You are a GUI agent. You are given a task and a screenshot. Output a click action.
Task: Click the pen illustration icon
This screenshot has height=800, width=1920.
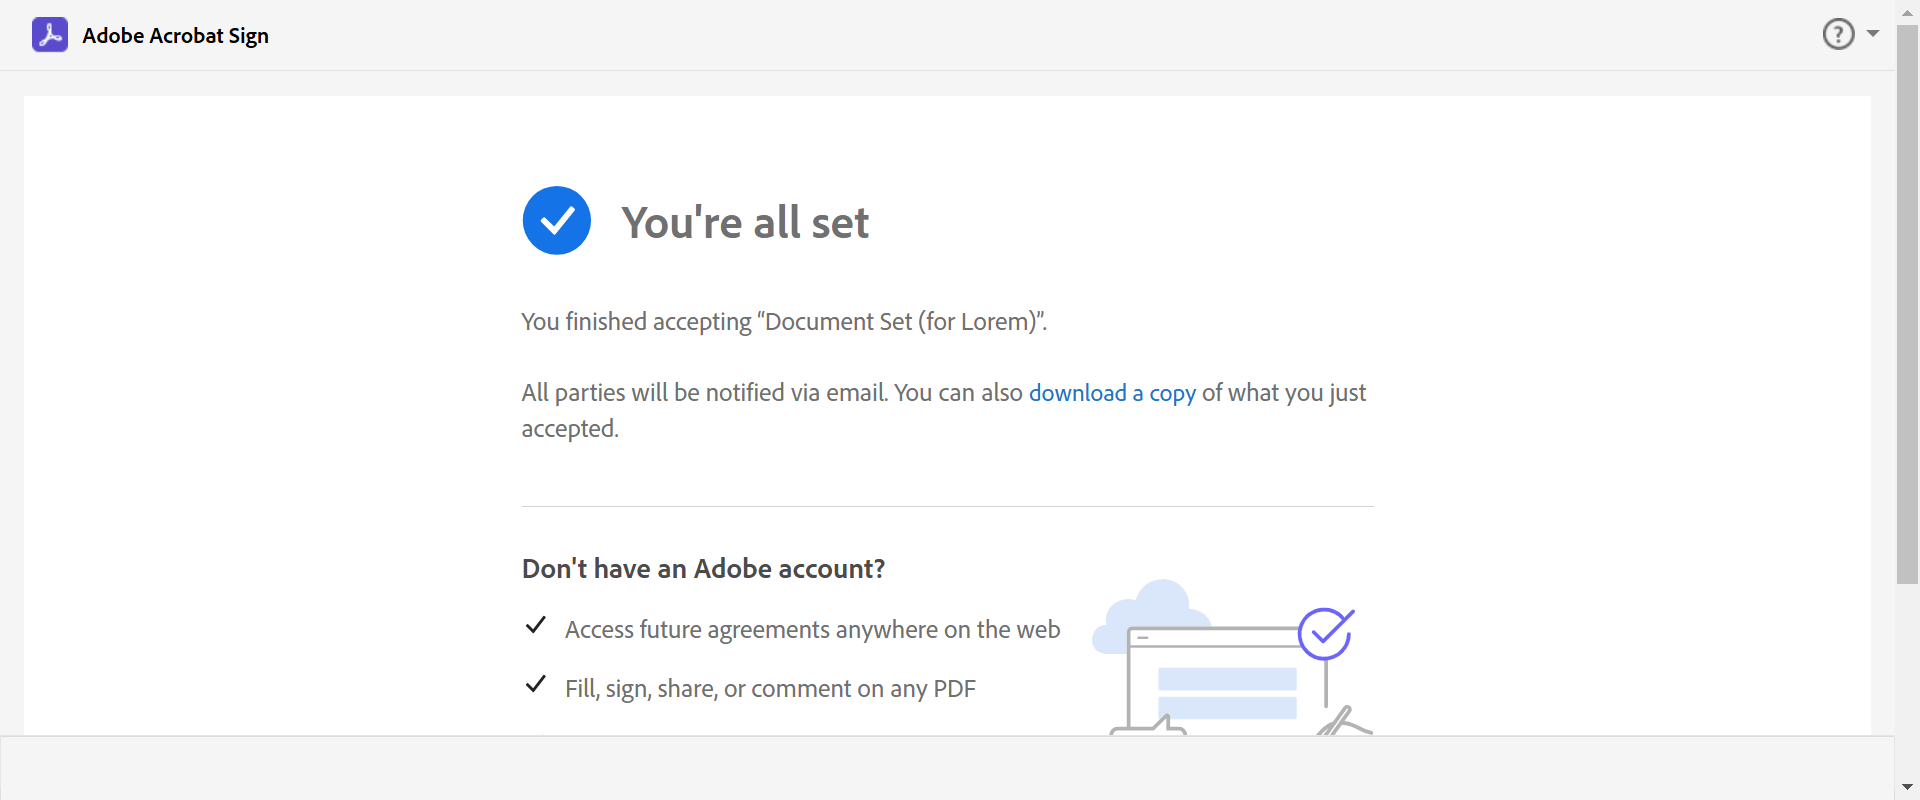click(1340, 721)
